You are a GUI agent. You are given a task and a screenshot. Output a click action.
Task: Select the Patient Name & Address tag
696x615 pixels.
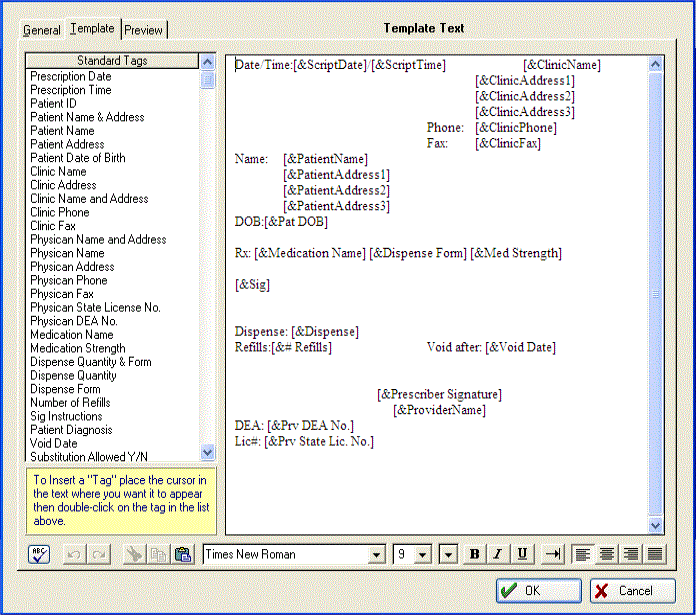(x=87, y=117)
